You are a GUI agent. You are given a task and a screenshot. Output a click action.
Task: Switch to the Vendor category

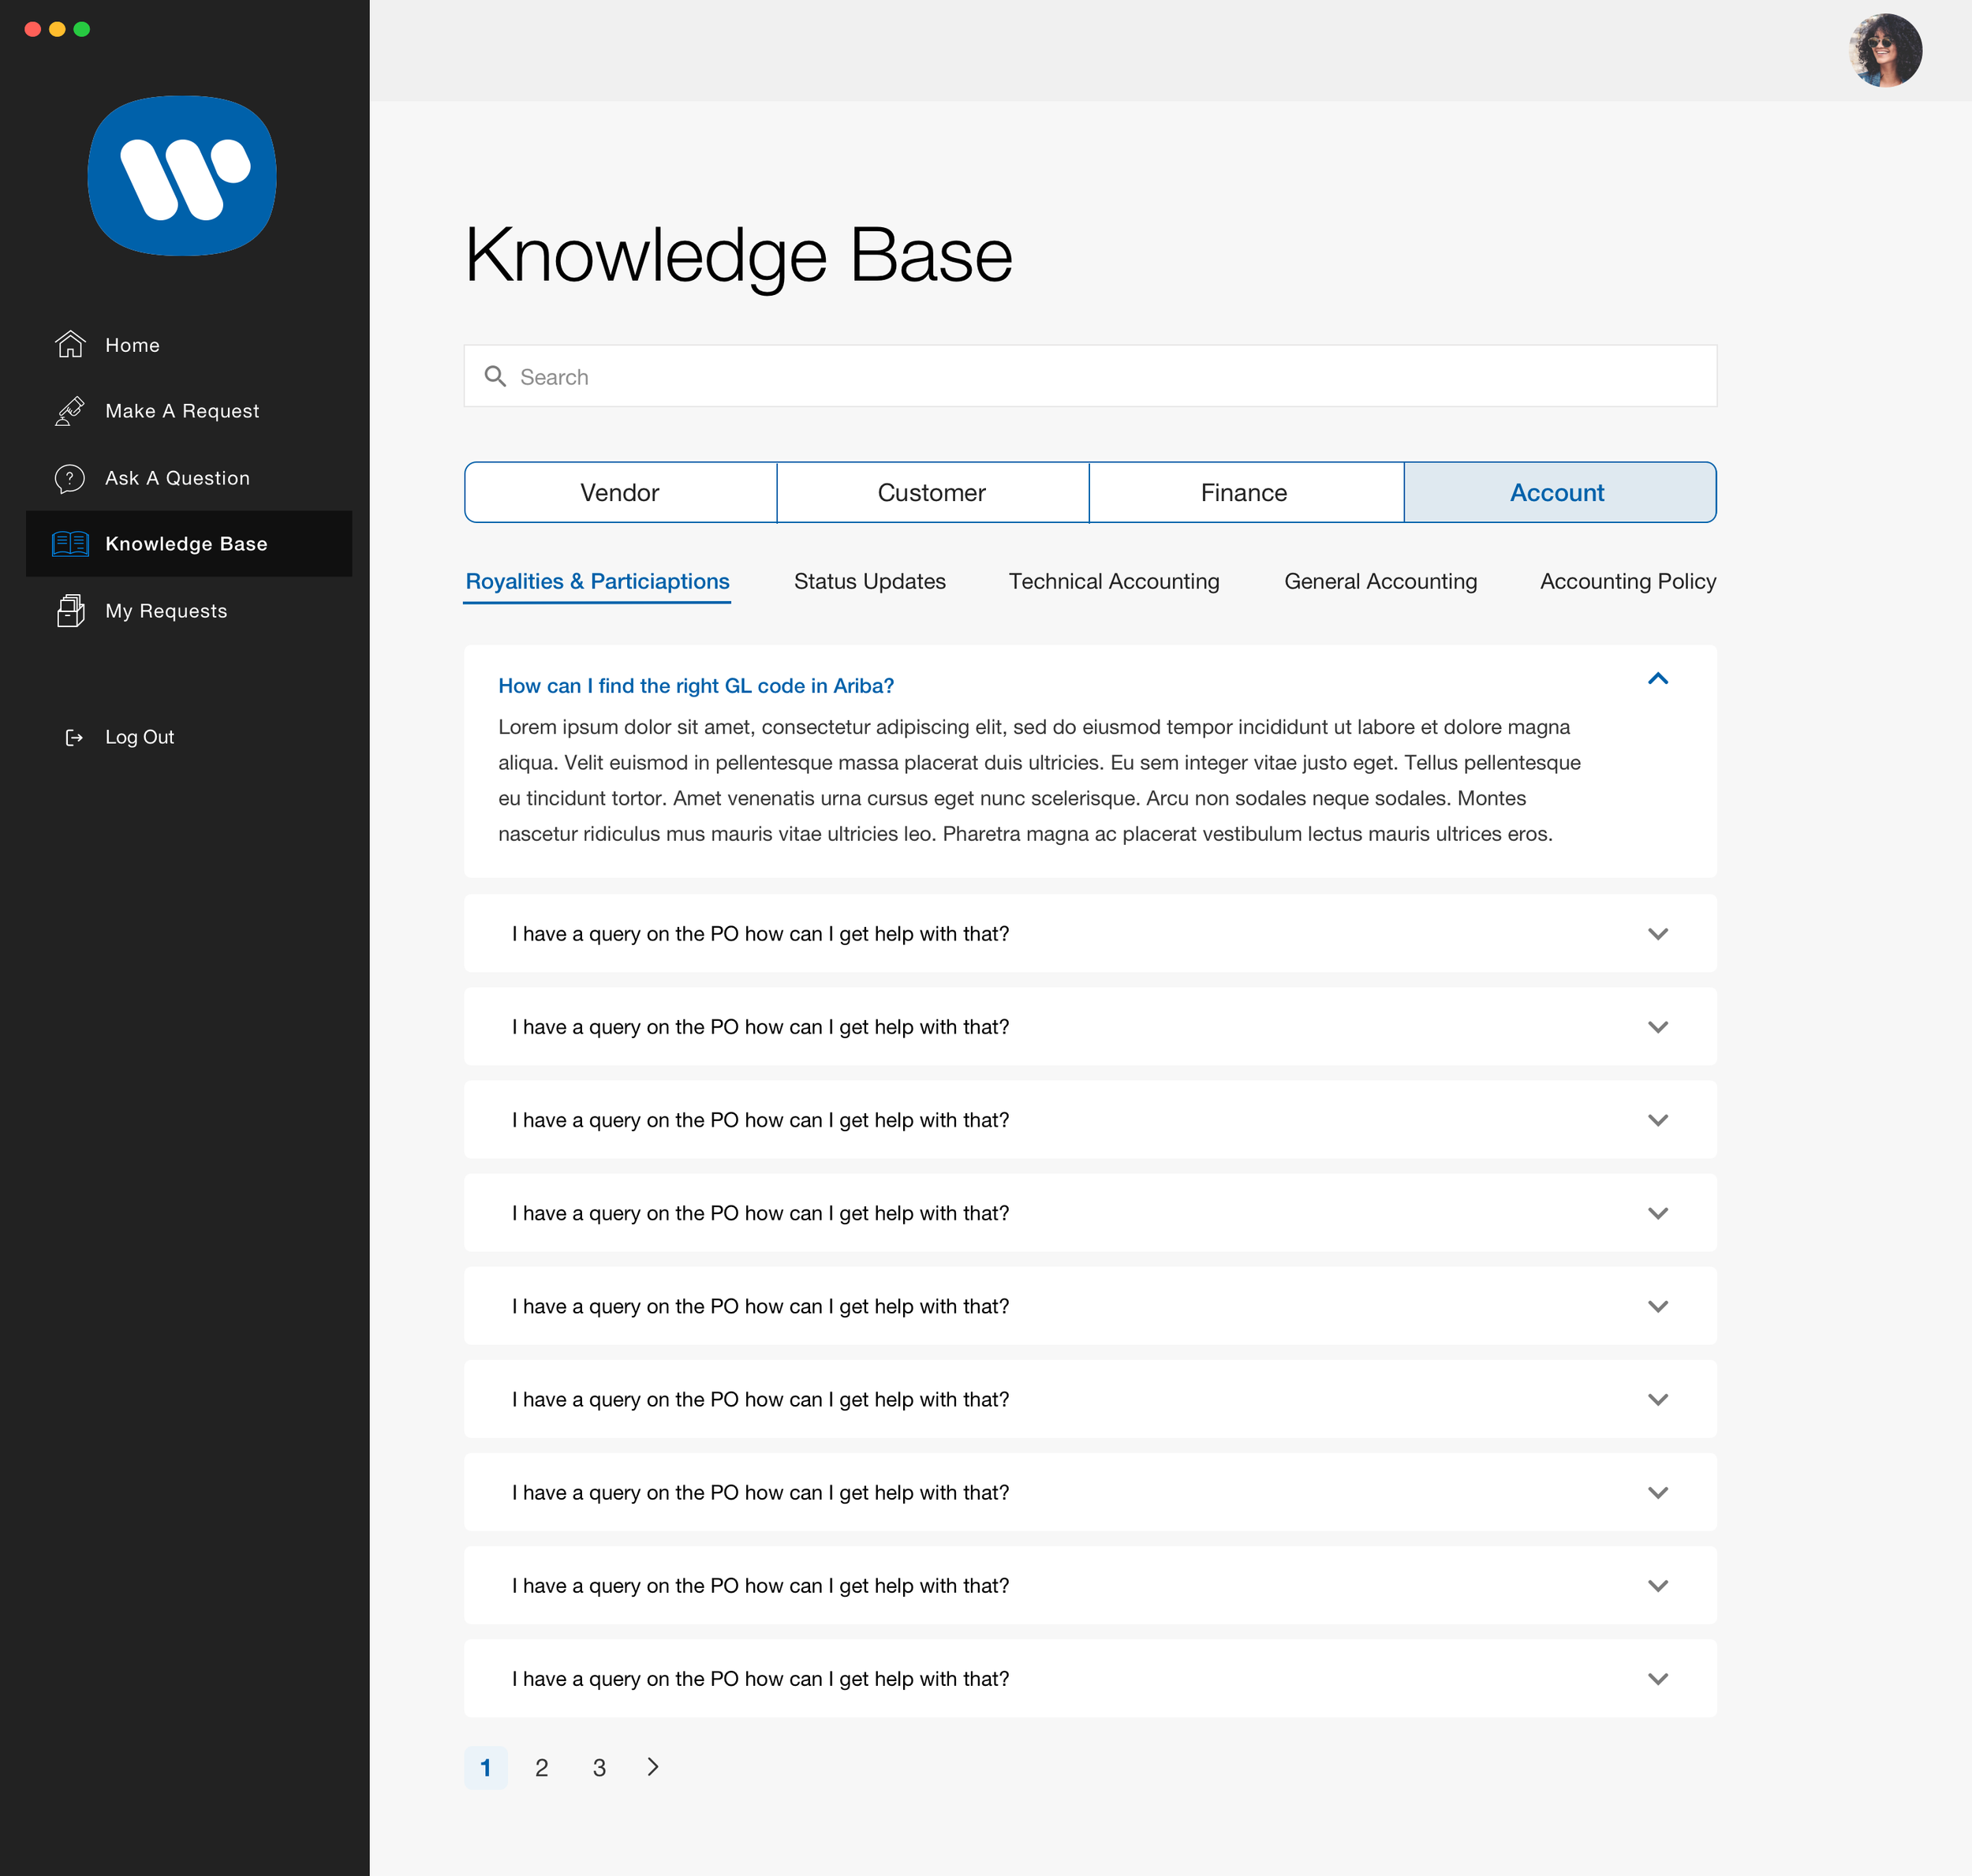click(x=620, y=492)
